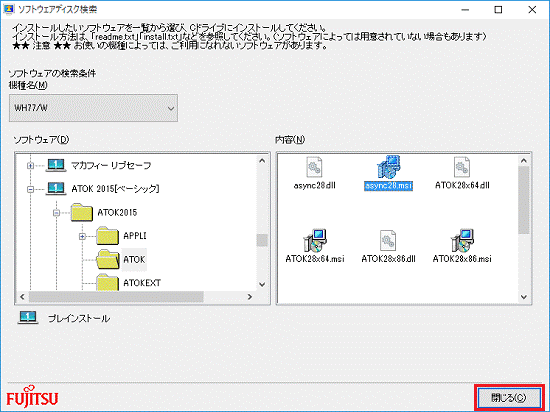Click the プレインストール legend icon
This screenshot has width=550, height=412.
click(28, 318)
